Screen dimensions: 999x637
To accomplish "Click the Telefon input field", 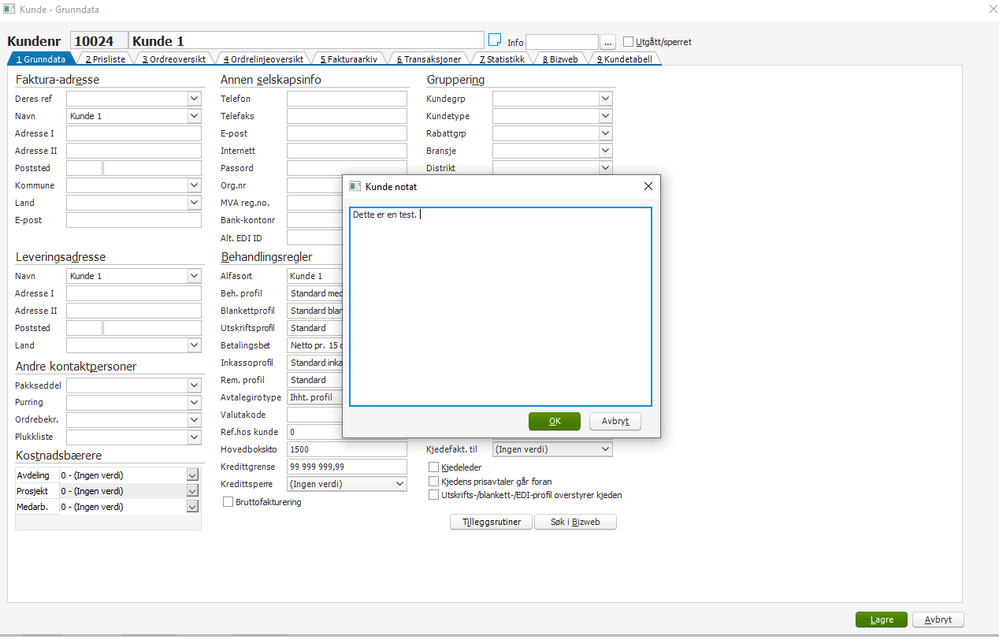I will (x=347, y=99).
